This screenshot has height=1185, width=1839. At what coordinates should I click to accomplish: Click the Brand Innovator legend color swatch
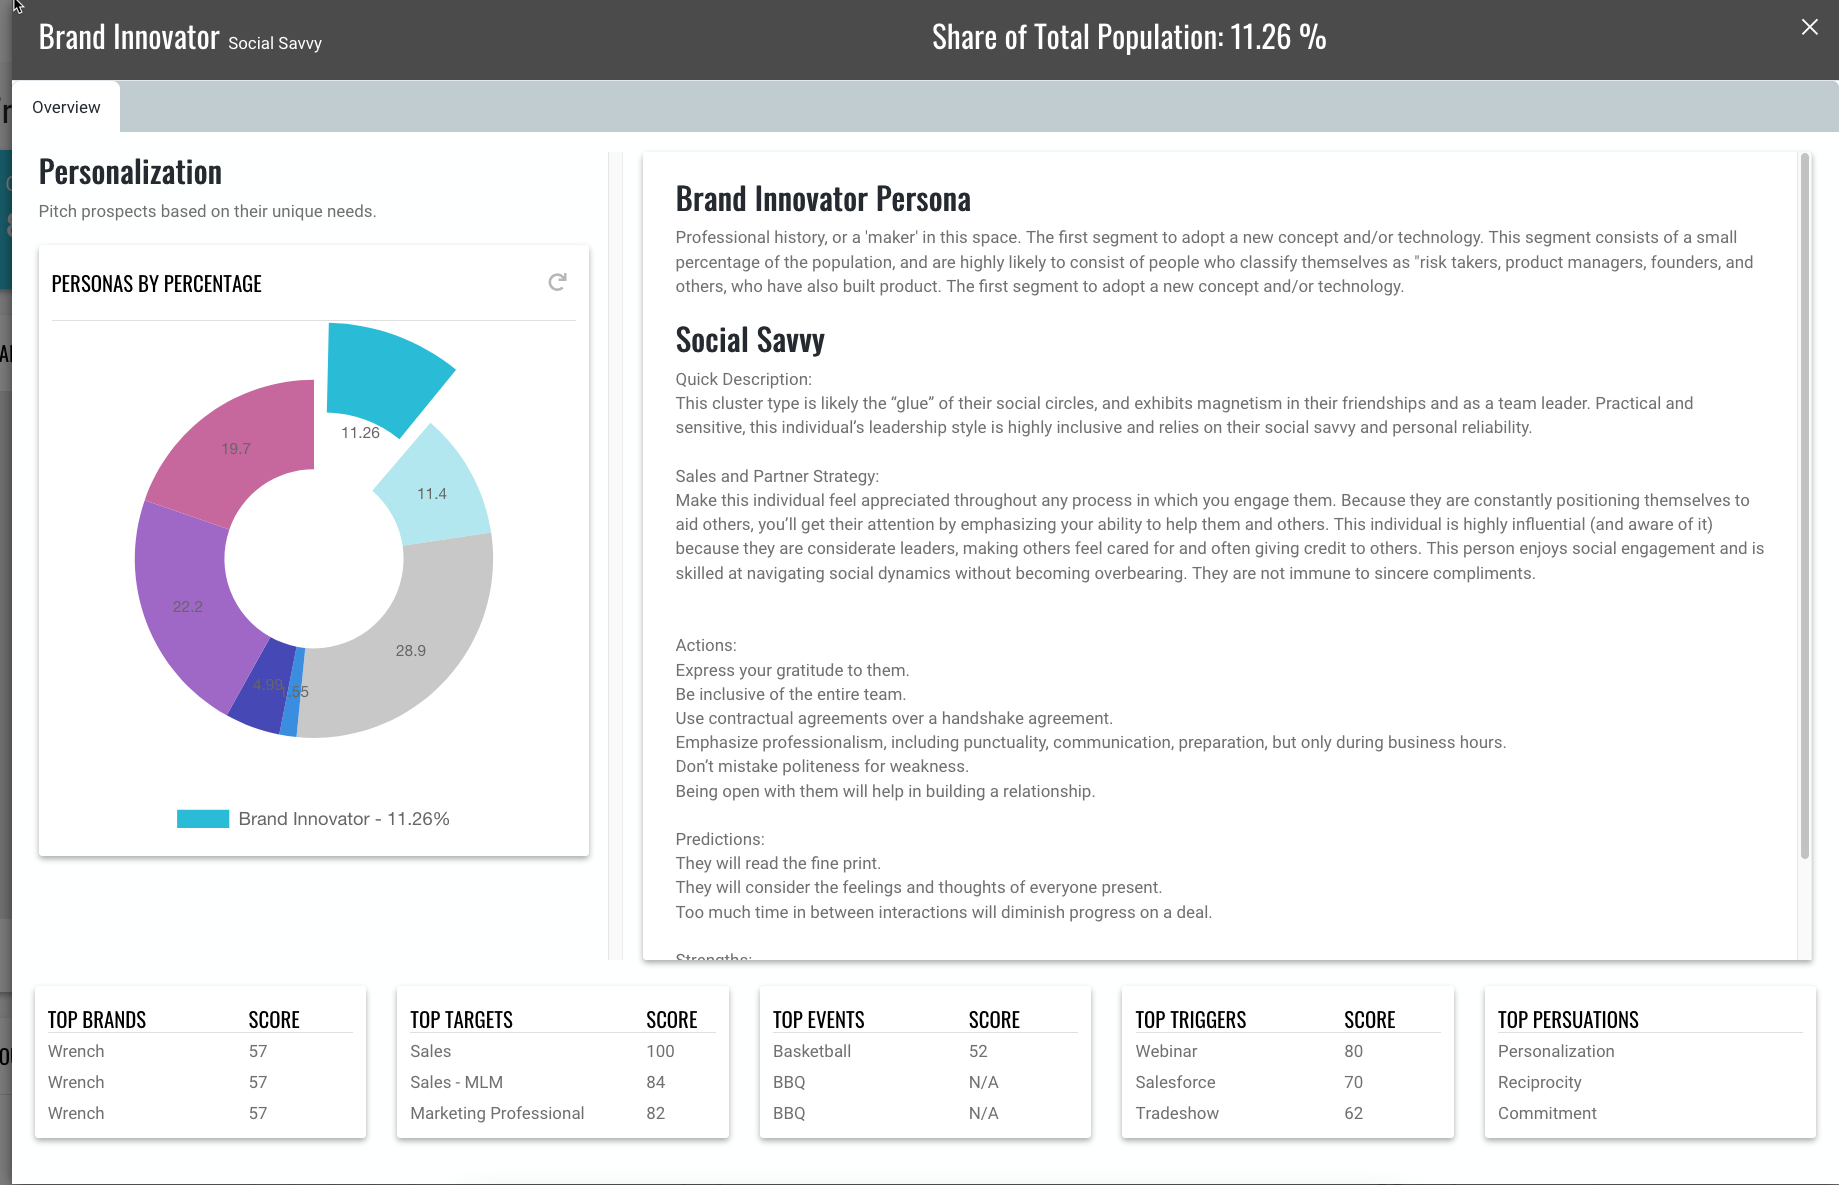[203, 819]
